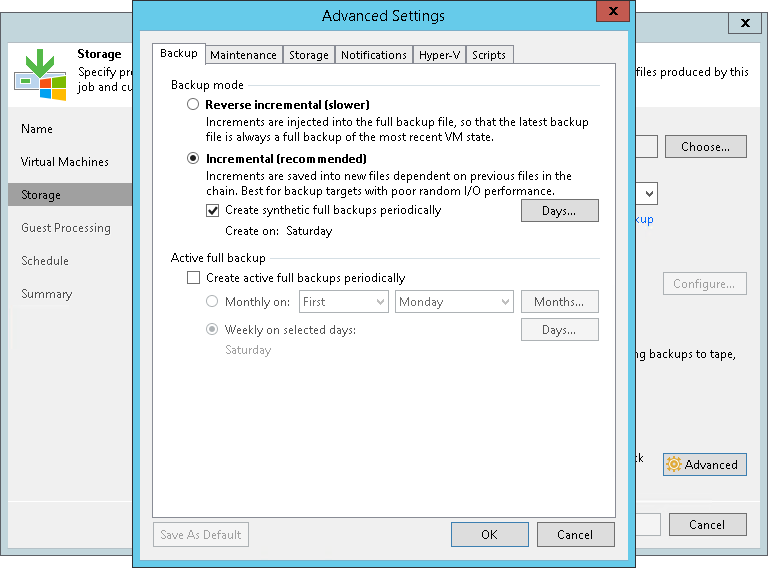Click Choose button in the wizard window
Screen dimensions: 768x568
pos(706,147)
